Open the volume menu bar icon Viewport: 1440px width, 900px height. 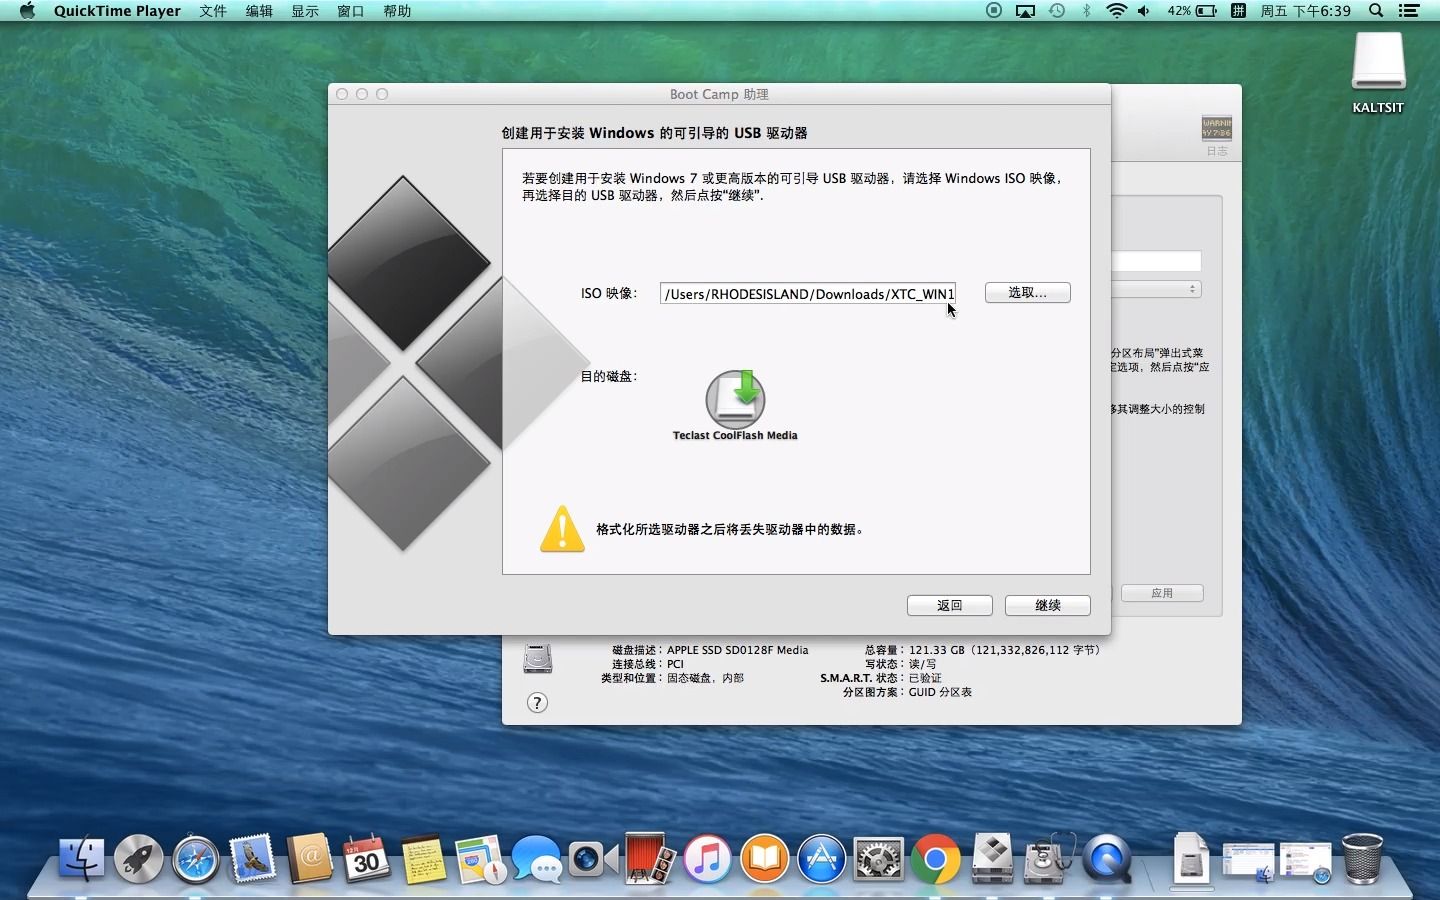[x=1144, y=11]
